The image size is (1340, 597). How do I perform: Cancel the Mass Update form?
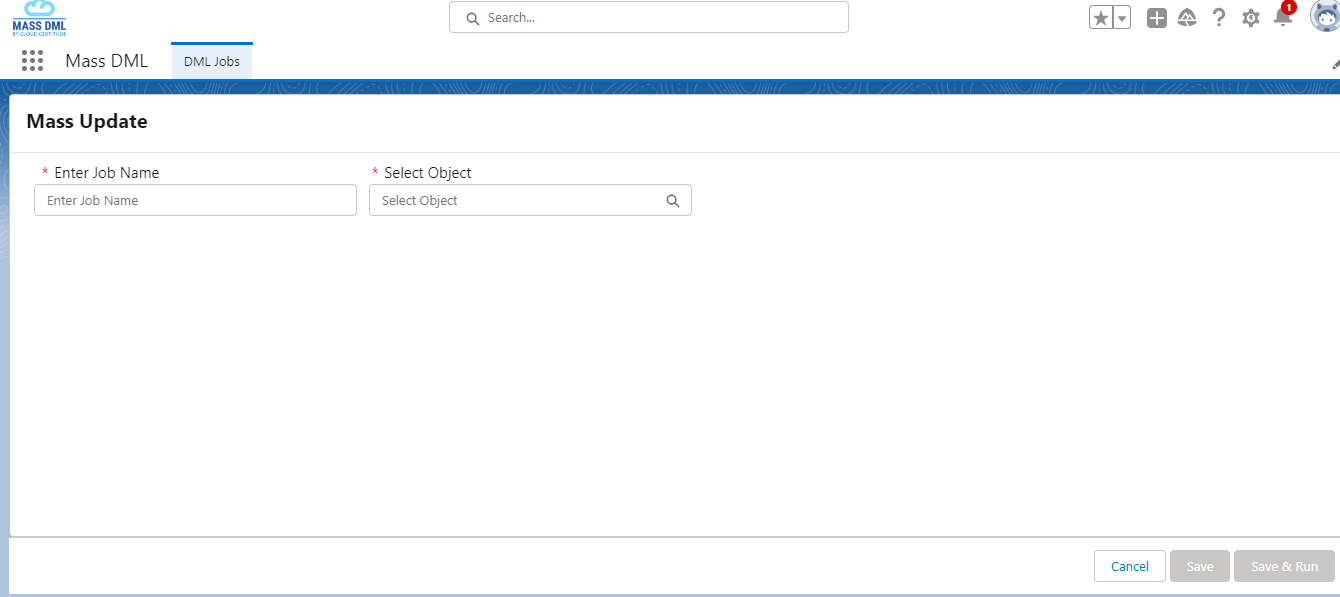point(1129,566)
